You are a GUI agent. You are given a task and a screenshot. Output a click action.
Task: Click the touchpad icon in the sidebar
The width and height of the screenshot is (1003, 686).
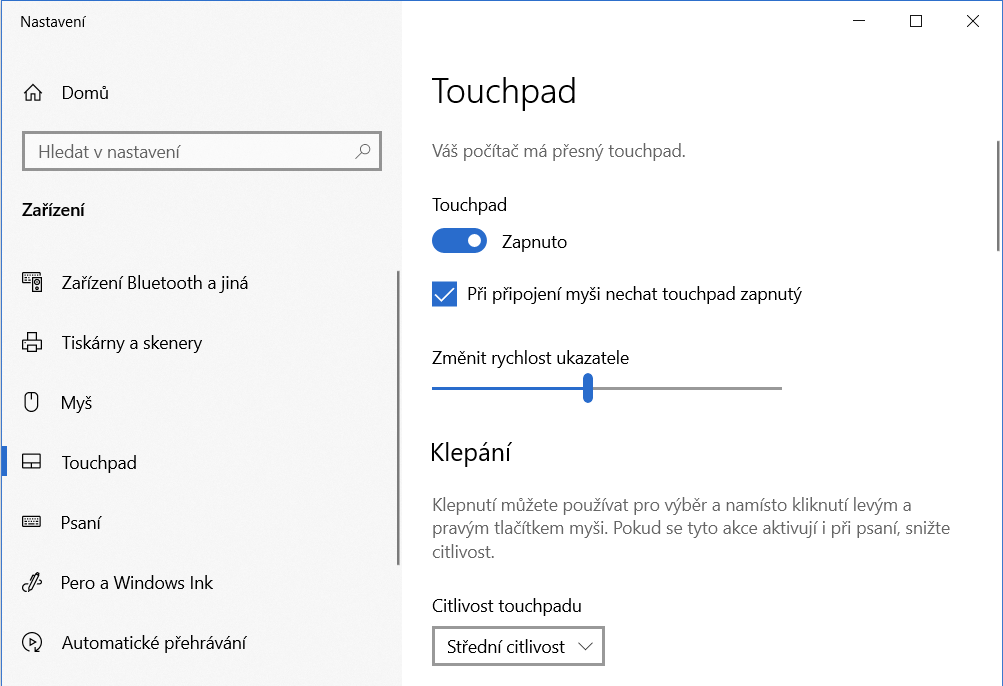click(31, 461)
